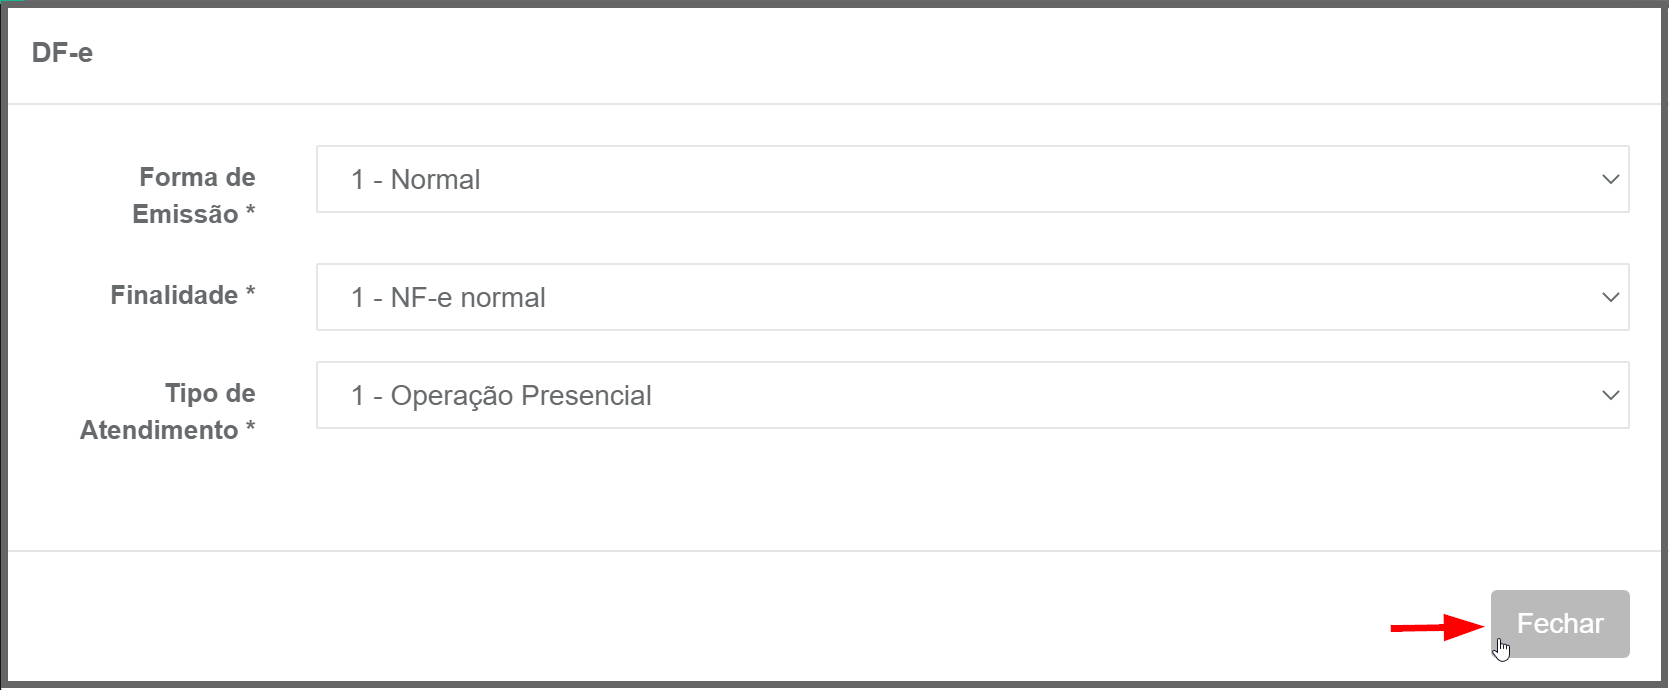Click the hand cursor icon near Fechar
1669x690 pixels.
(x=1502, y=650)
